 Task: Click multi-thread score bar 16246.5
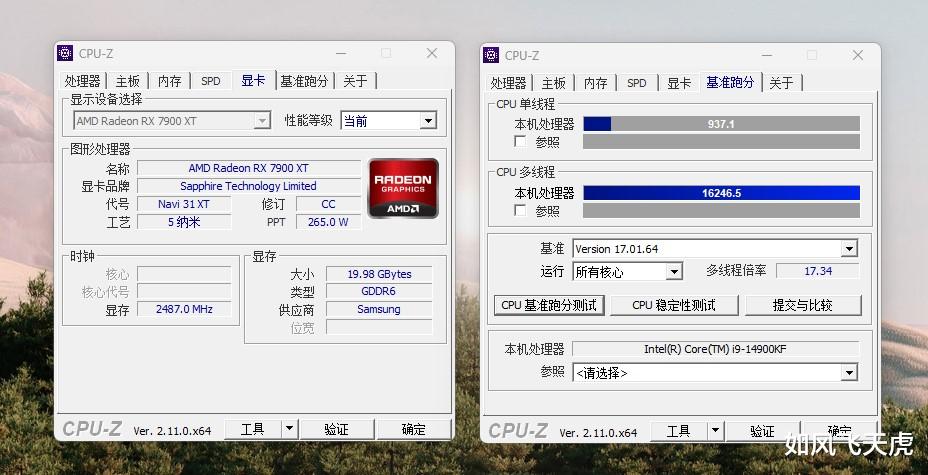point(721,193)
